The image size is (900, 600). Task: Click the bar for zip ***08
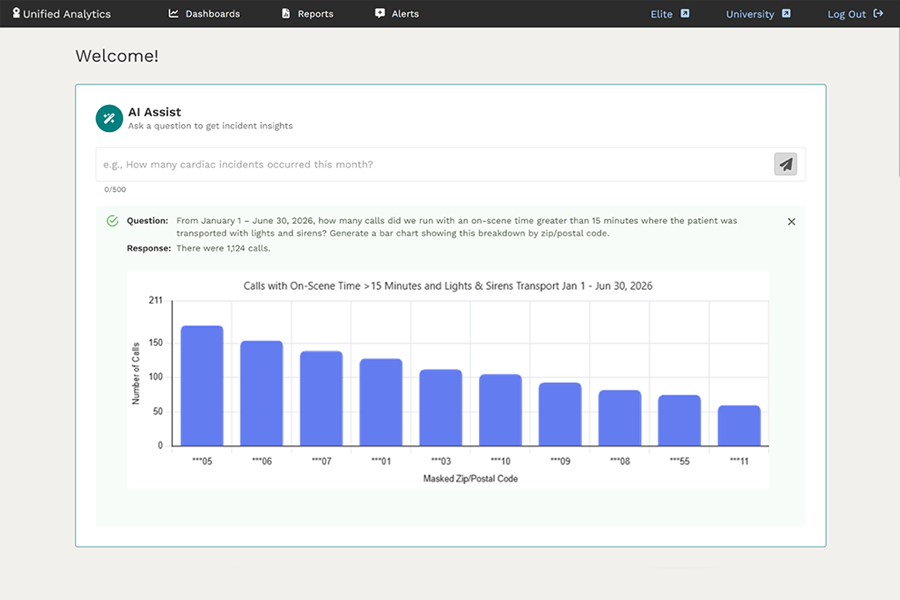coord(620,418)
